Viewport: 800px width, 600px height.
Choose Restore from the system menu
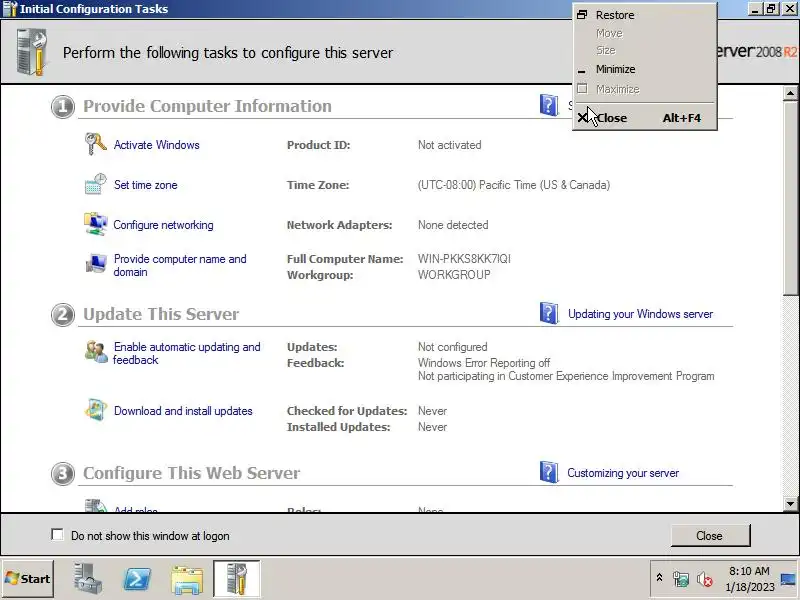pyautogui.click(x=644, y=15)
